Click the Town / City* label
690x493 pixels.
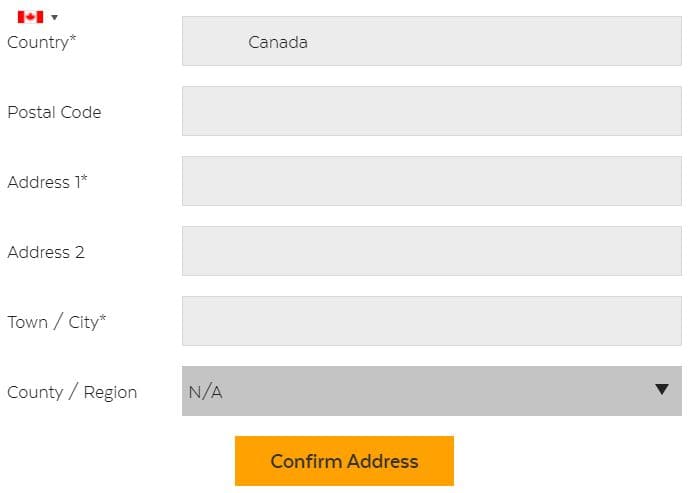[57, 322]
